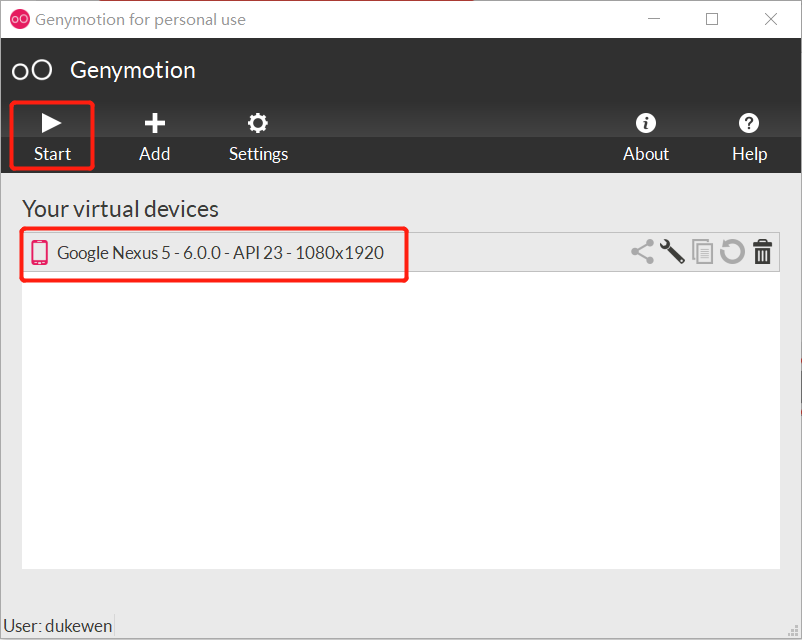
Task: Click the pink phone icon of Nexus 5
Action: [39, 252]
